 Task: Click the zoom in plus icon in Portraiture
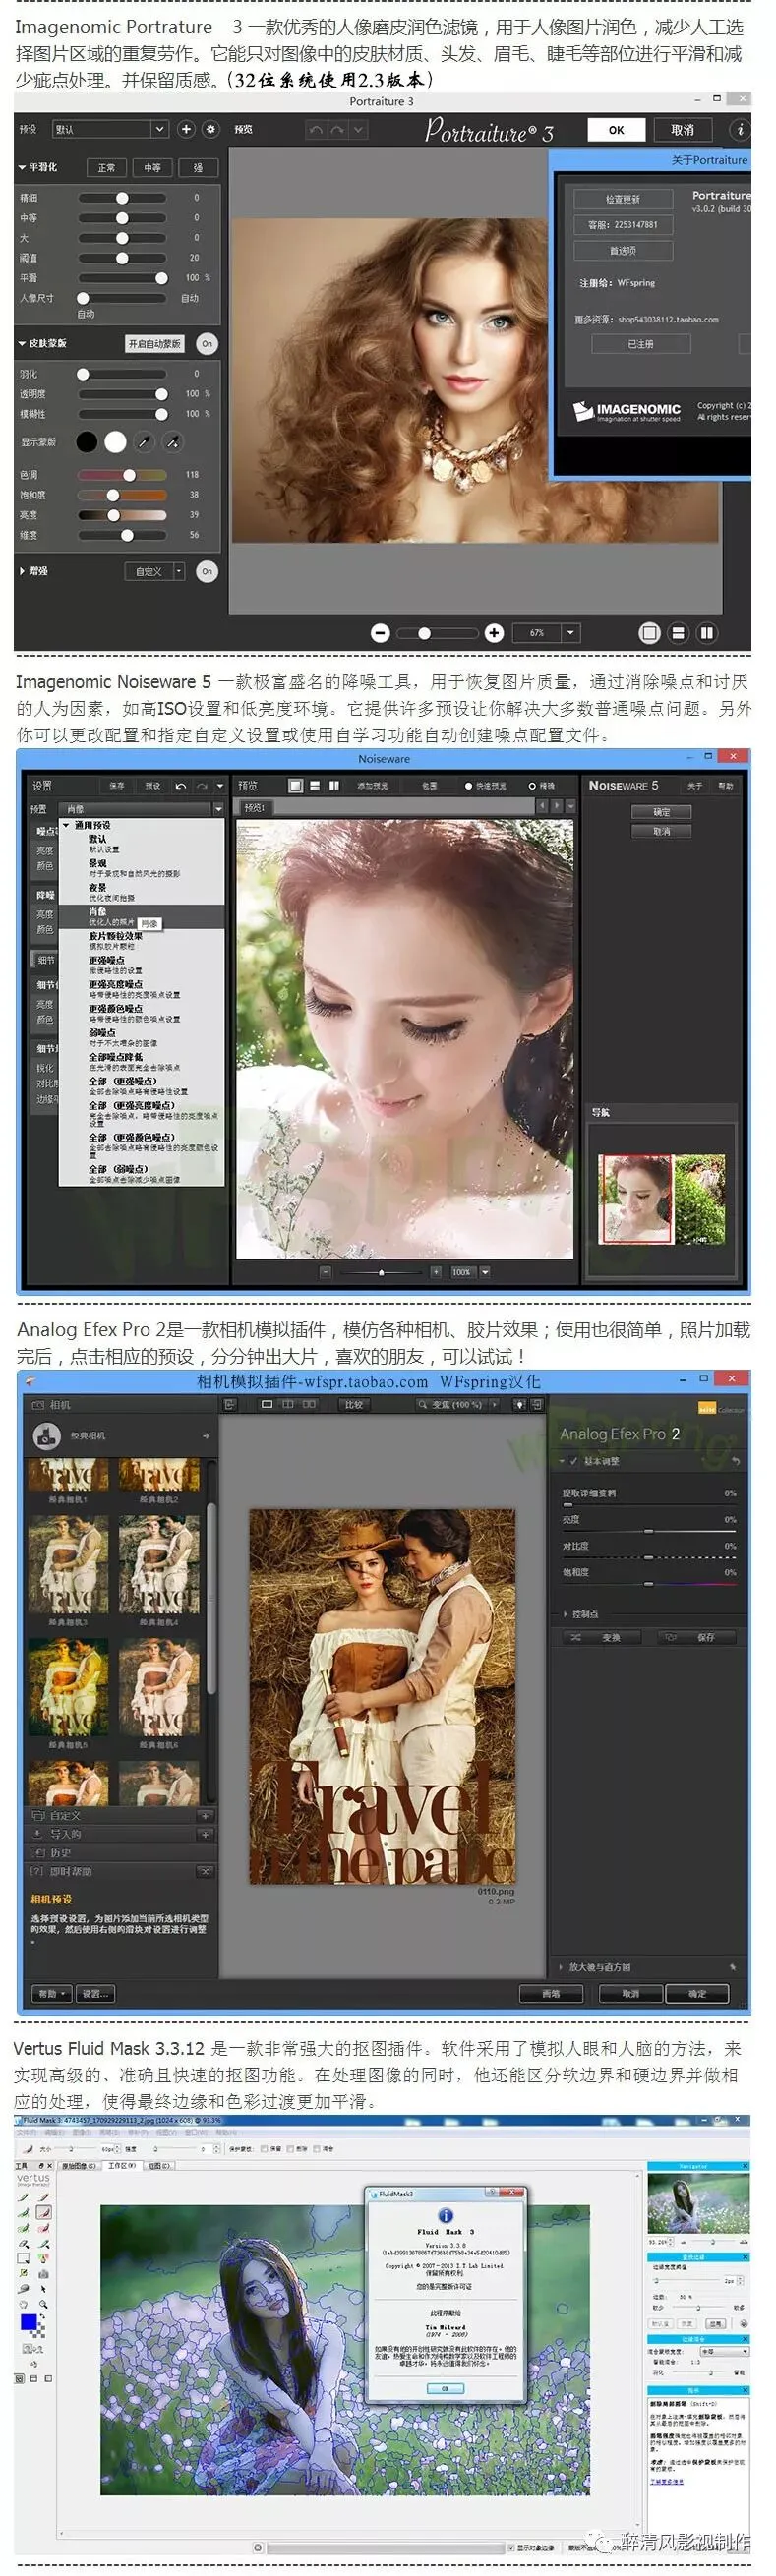point(494,632)
